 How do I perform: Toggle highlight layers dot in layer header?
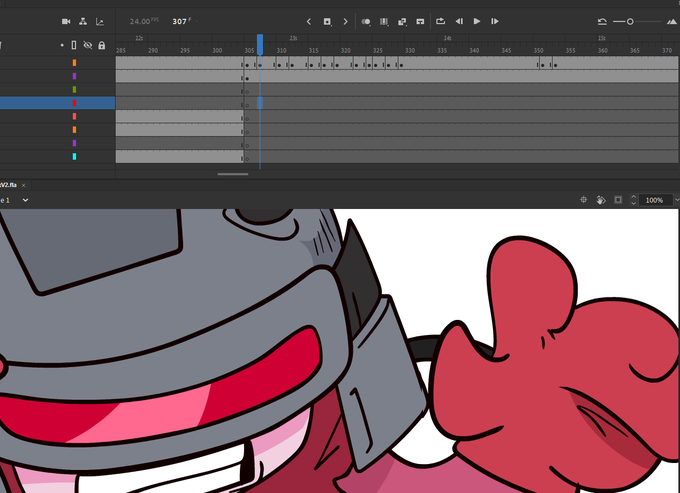62,45
